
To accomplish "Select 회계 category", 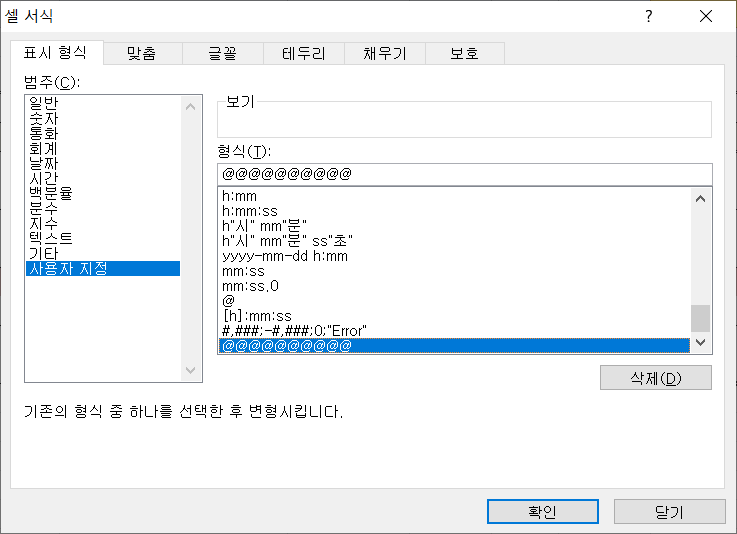I will [x=103, y=148].
